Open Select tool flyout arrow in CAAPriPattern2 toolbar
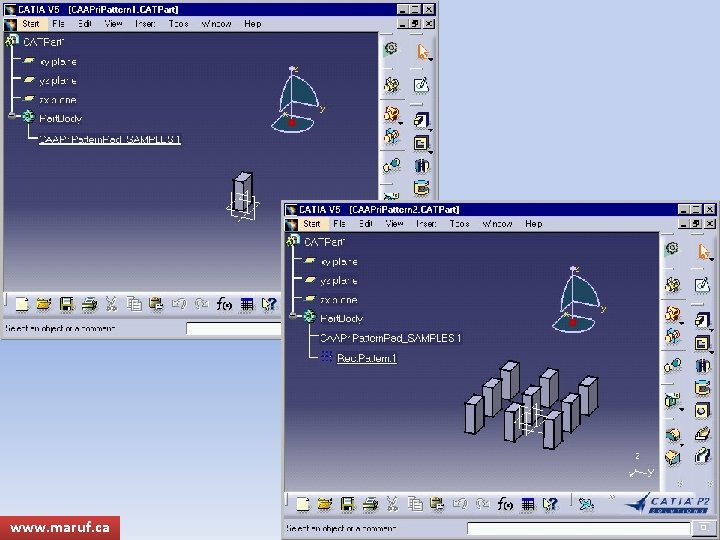 711,259
